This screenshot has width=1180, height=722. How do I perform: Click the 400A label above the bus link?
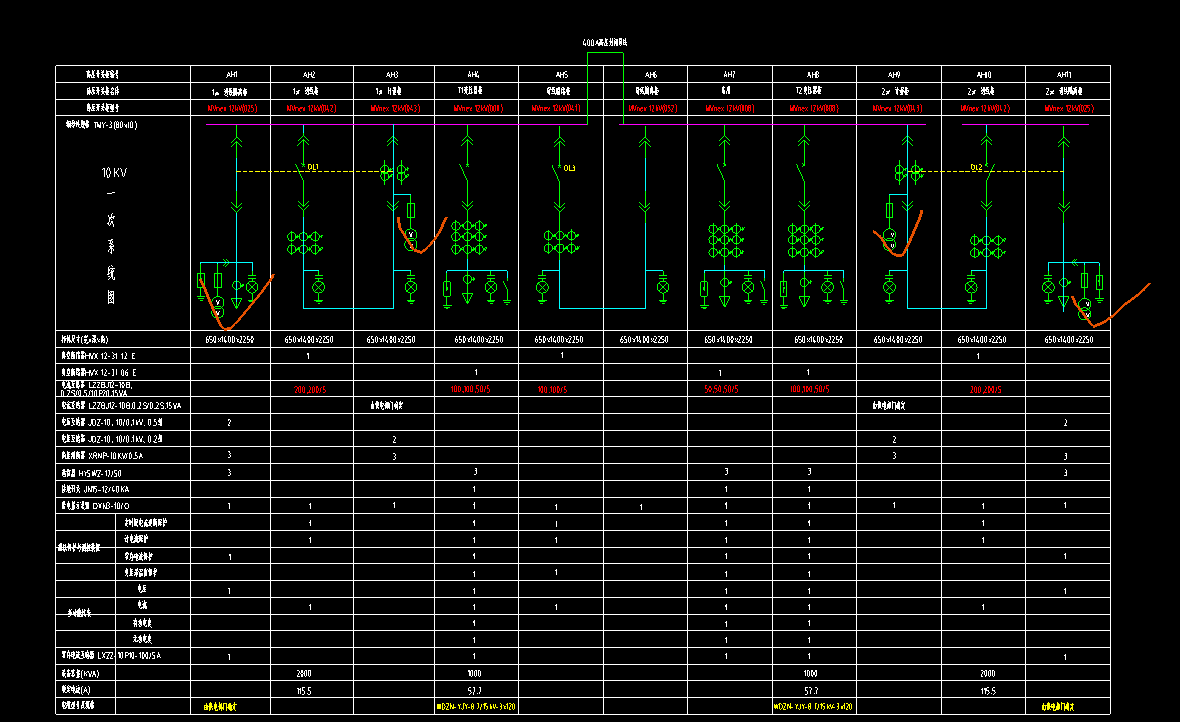(x=604, y=43)
